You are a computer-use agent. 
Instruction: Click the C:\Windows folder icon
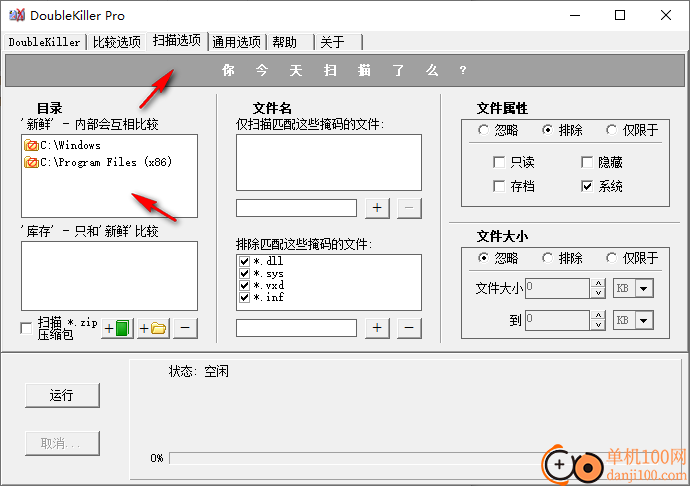click(31, 145)
